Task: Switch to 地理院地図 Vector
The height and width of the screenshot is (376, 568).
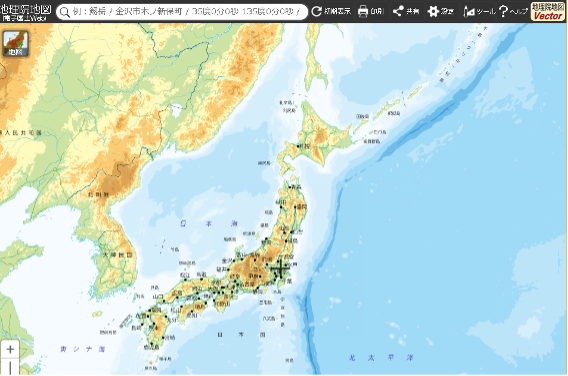Action: click(548, 11)
